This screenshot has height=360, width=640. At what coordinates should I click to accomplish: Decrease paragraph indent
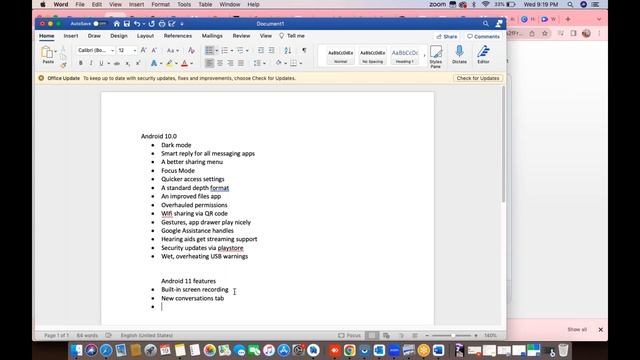pyautogui.click(x=260, y=50)
